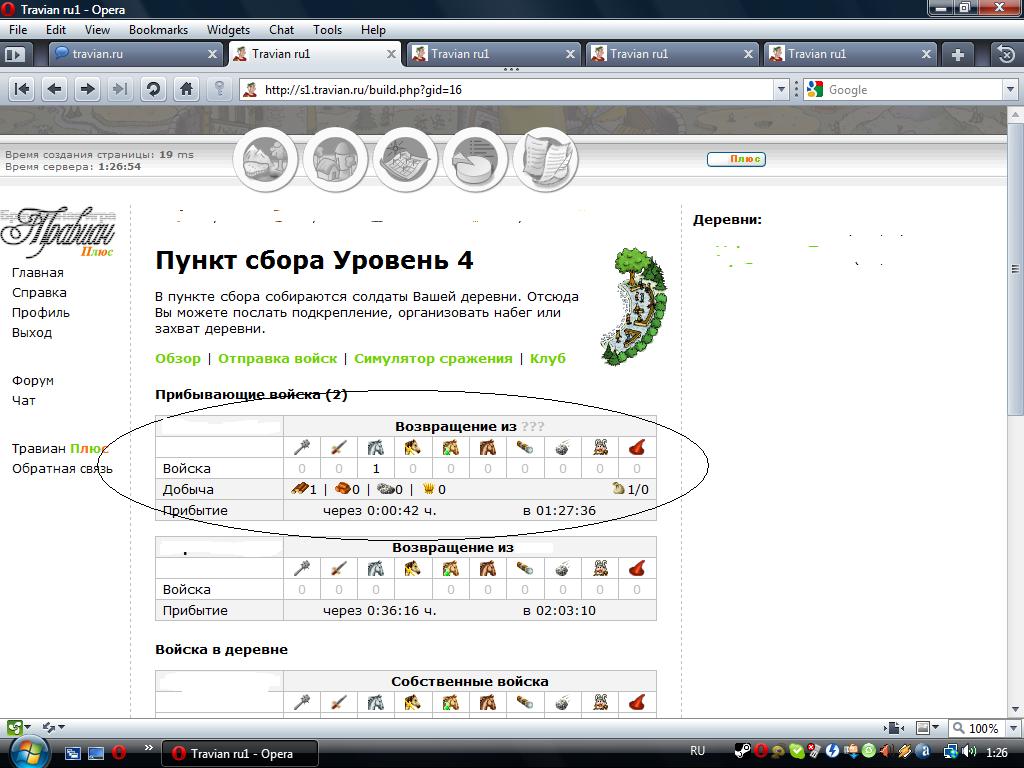Click the catapult icon in second returning table
This screenshot has height=768, width=1024.
562,568
